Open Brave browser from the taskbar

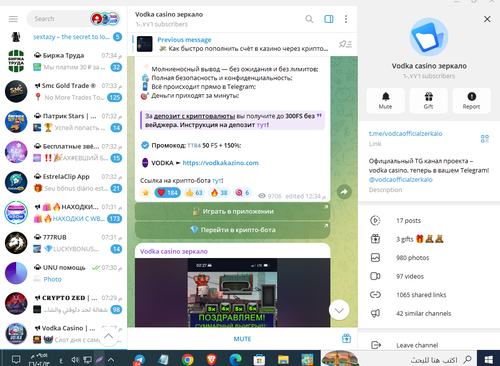tap(211, 359)
